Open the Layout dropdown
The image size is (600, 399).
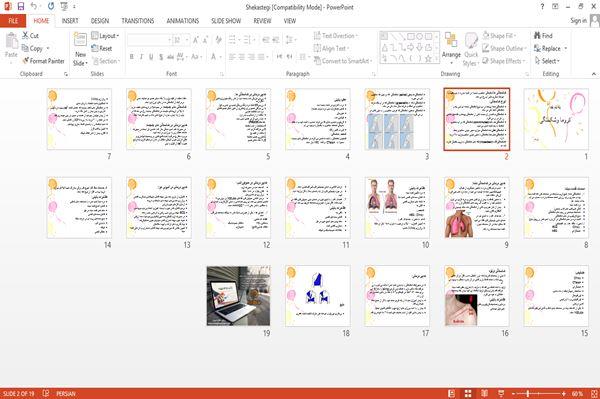click(105, 36)
